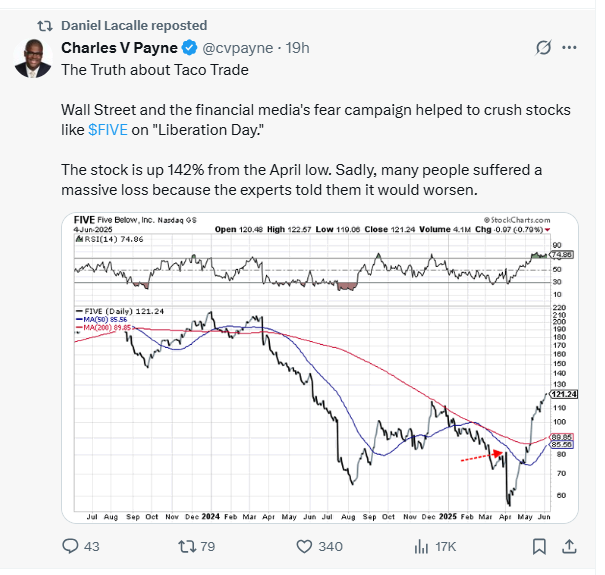This screenshot has height=575, width=605.
Task: Open the FIVE stock chart image
Action: coord(320,368)
